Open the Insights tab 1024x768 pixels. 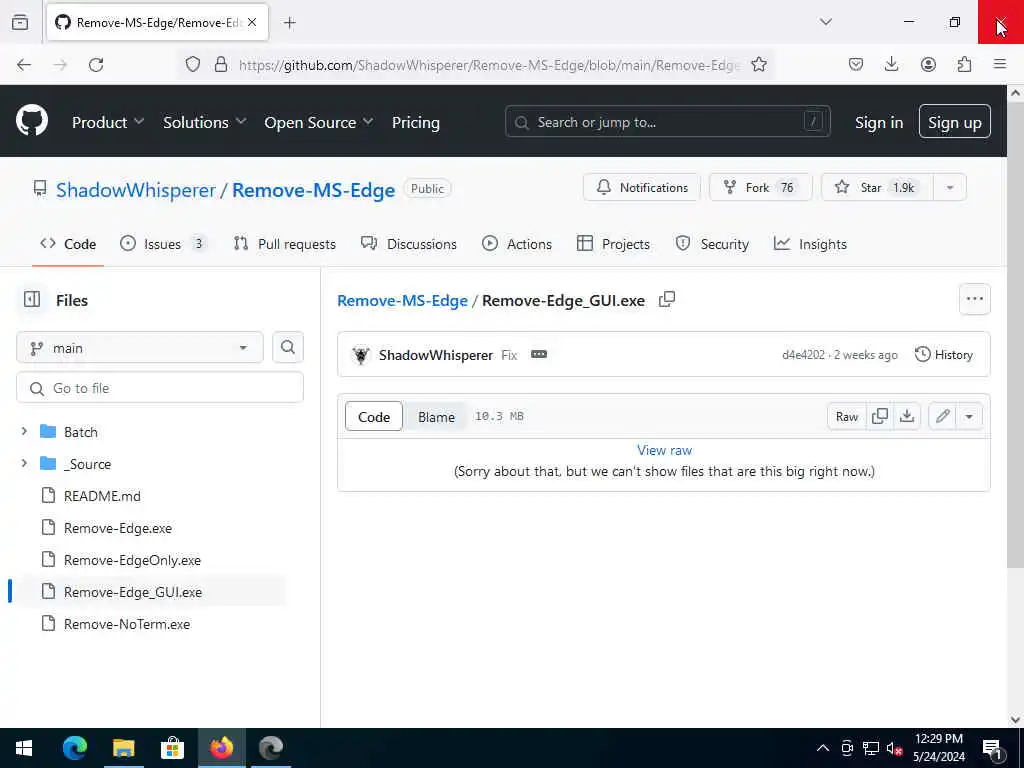coord(810,244)
